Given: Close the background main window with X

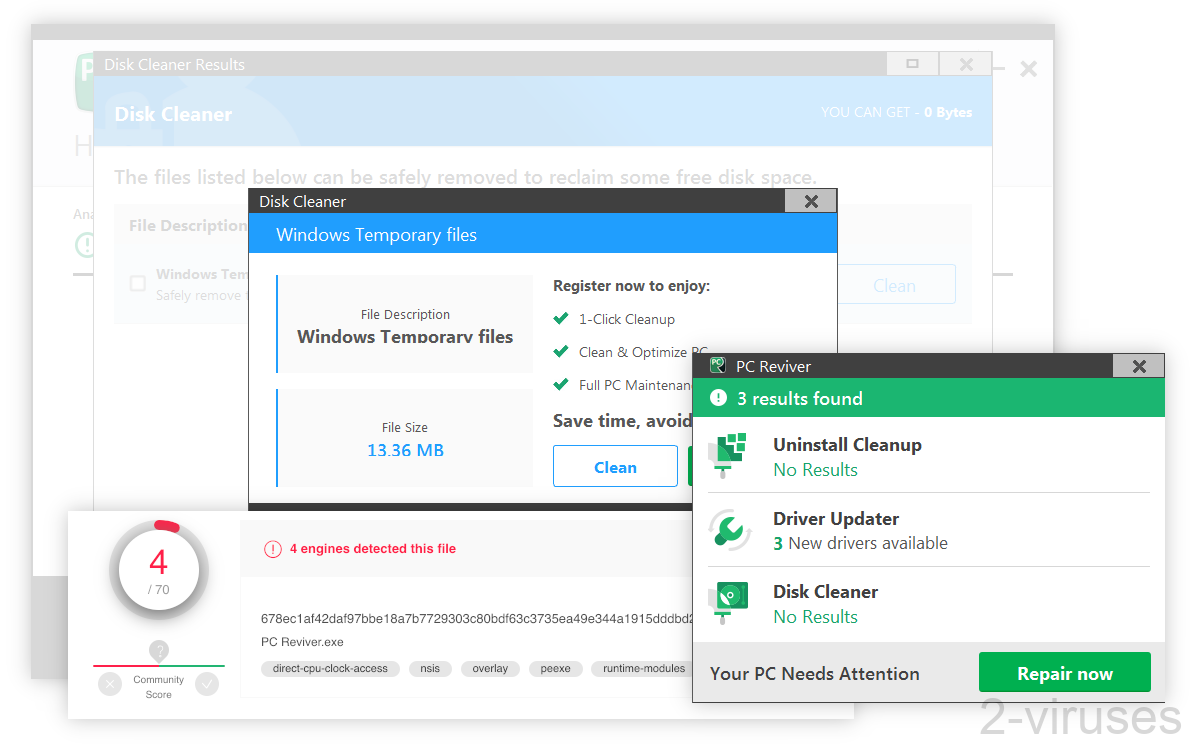Looking at the screenshot, I should click(x=1028, y=69).
